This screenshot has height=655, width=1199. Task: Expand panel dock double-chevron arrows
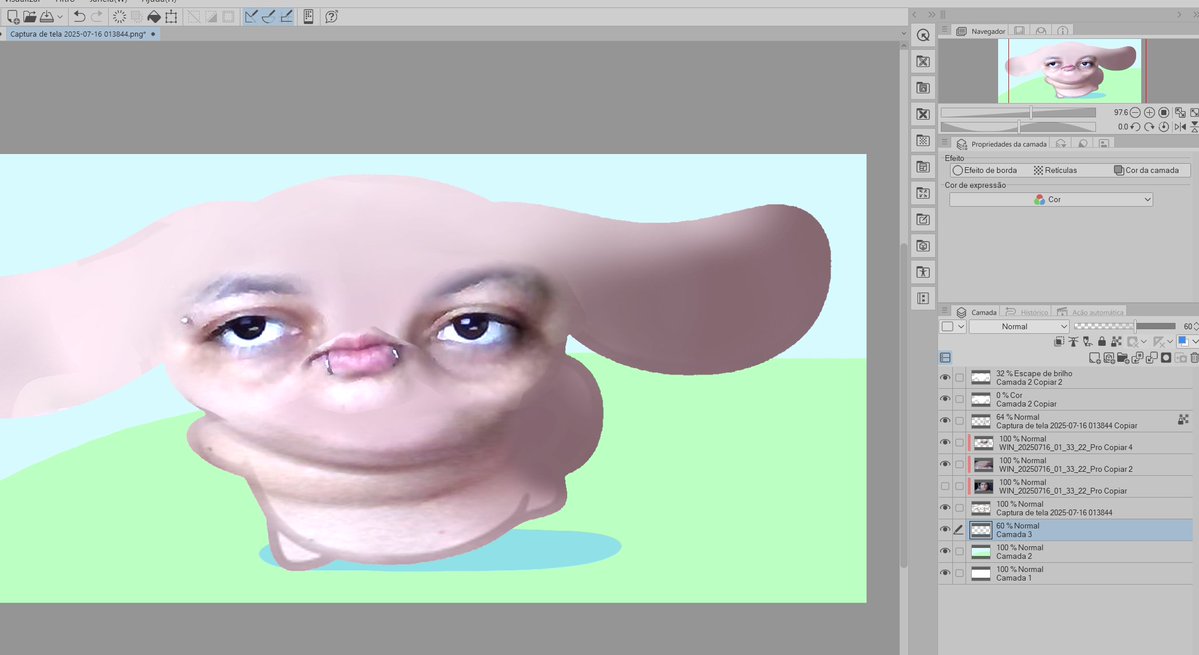coord(931,15)
